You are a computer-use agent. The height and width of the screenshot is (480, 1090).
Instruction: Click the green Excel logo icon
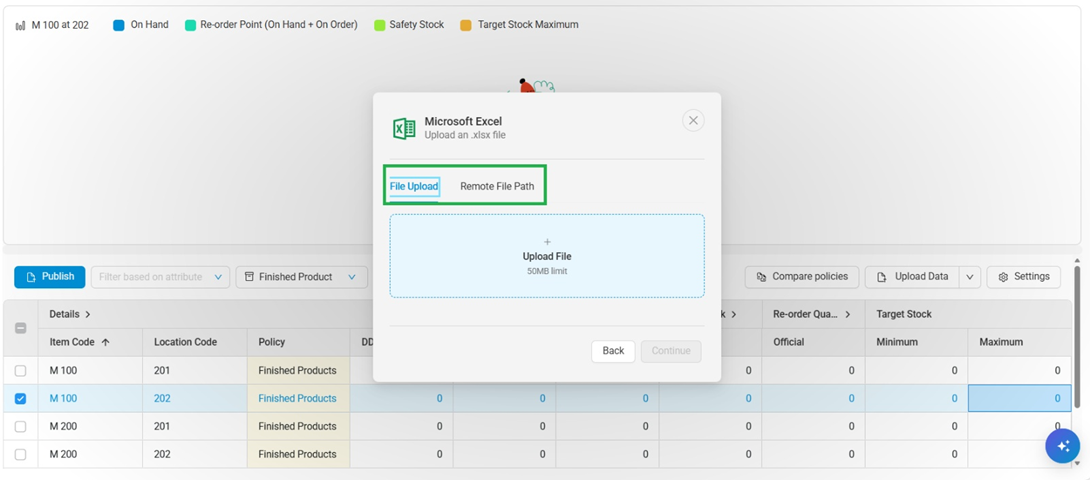404,128
